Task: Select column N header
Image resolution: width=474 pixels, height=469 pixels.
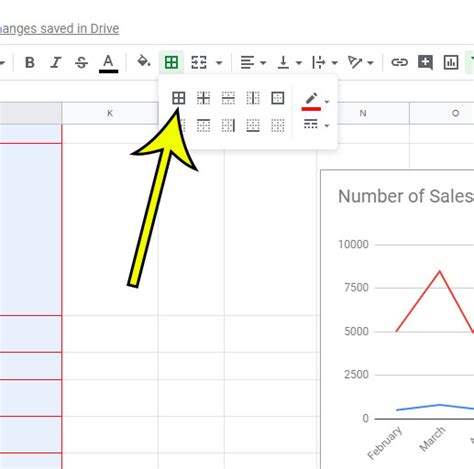Action: [x=363, y=113]
